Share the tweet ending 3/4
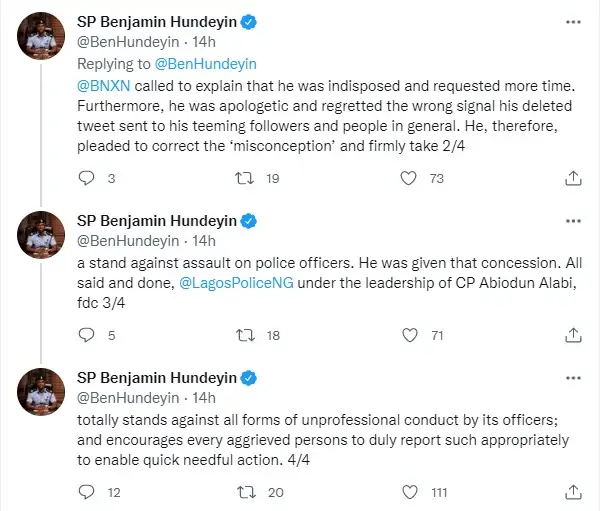Image resolution: width=606 pixels, height=511 pixels. [x=572, y=336]
